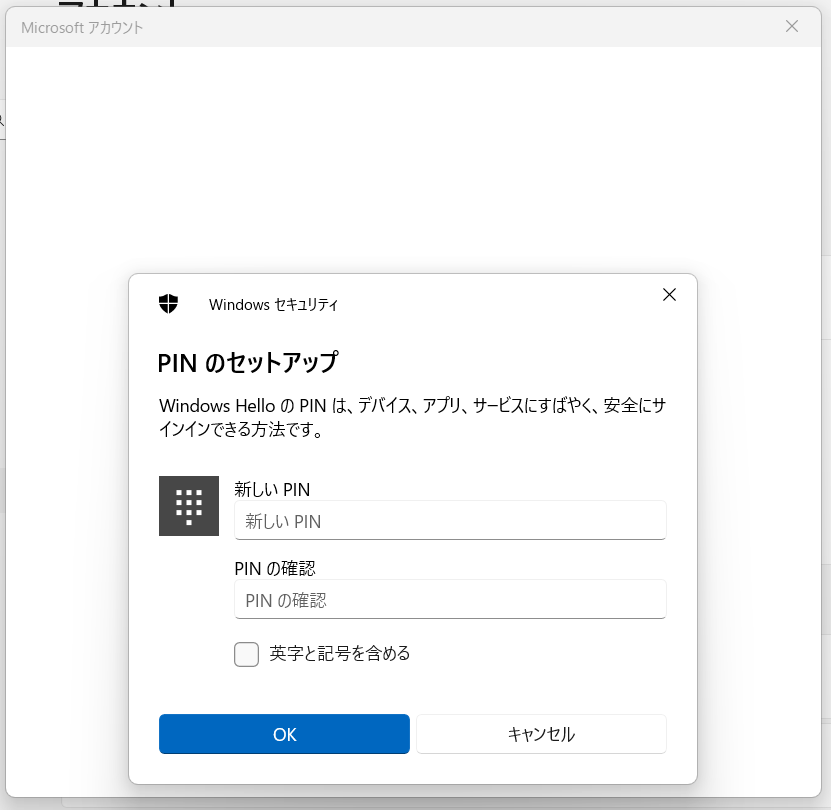Click the blank white area above the PIN dialog
The height and width of the screenshot is (810, 831).
click(412, 160)
